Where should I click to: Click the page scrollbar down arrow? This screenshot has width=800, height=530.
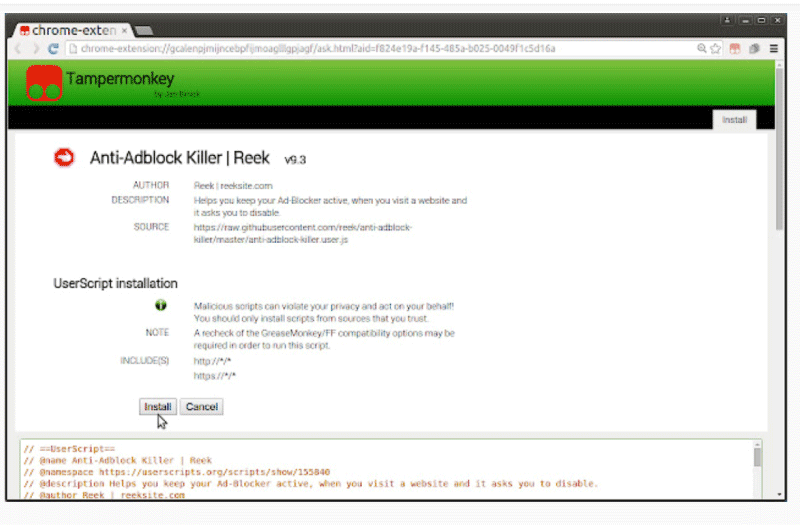[x=779, y=494]
